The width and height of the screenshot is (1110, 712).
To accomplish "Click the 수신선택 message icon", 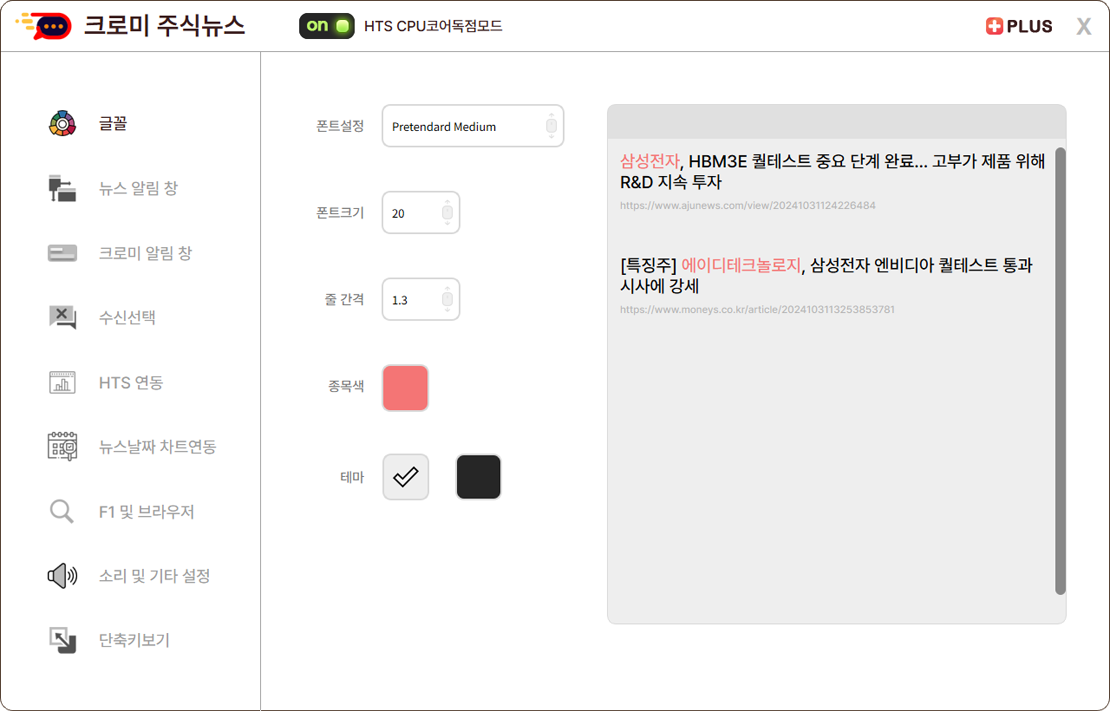I will [62, 318].
